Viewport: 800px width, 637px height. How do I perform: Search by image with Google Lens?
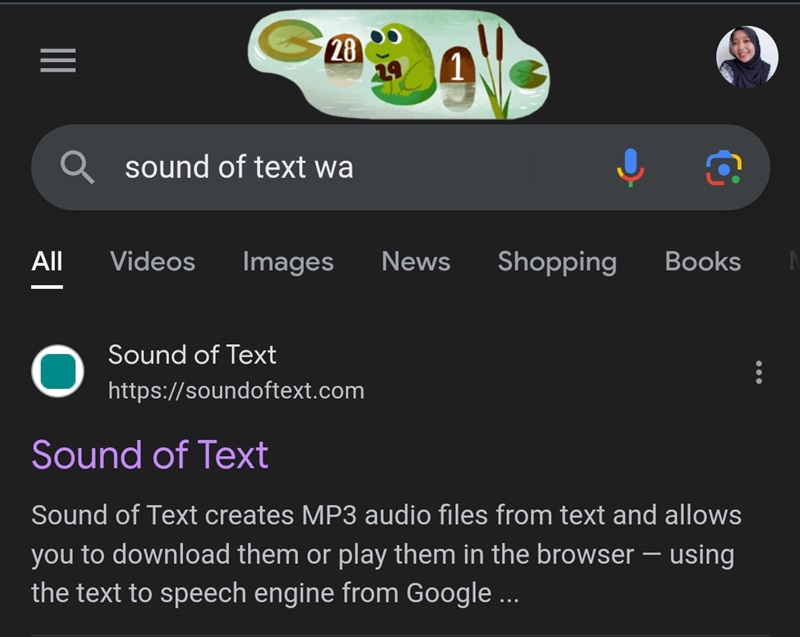pyautogui.click(x=723, y=167)
